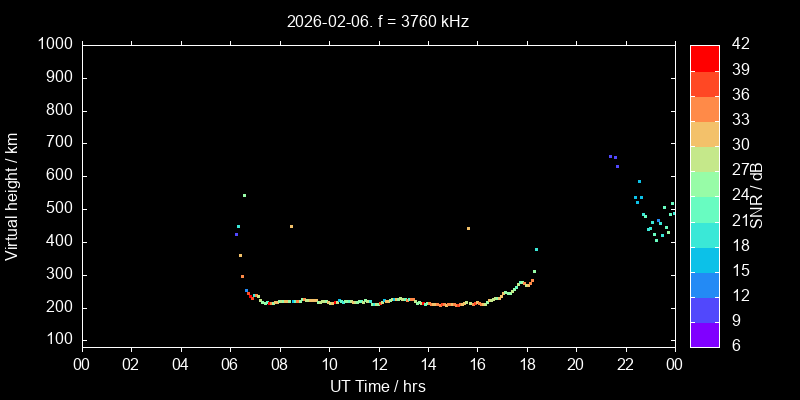
Task: Click the 06 tick label on time axis
Action: (230, 365)
